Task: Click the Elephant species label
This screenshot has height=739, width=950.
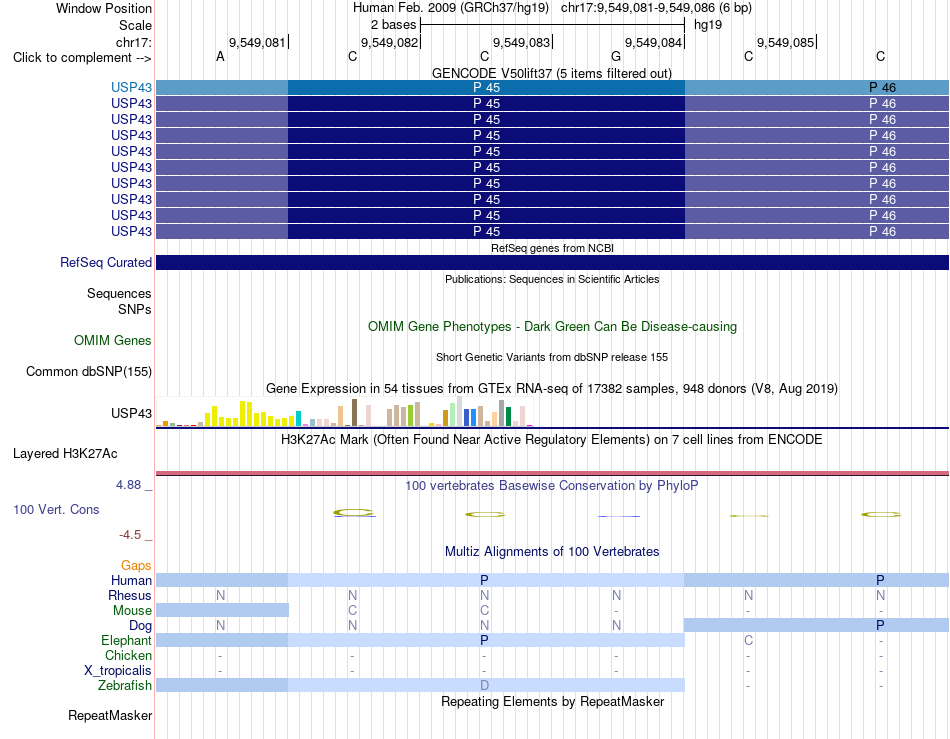Action: point(126,640)
